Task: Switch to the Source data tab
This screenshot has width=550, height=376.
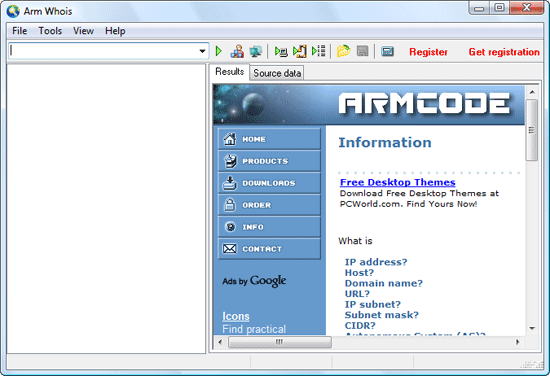Action: (277, 73)
